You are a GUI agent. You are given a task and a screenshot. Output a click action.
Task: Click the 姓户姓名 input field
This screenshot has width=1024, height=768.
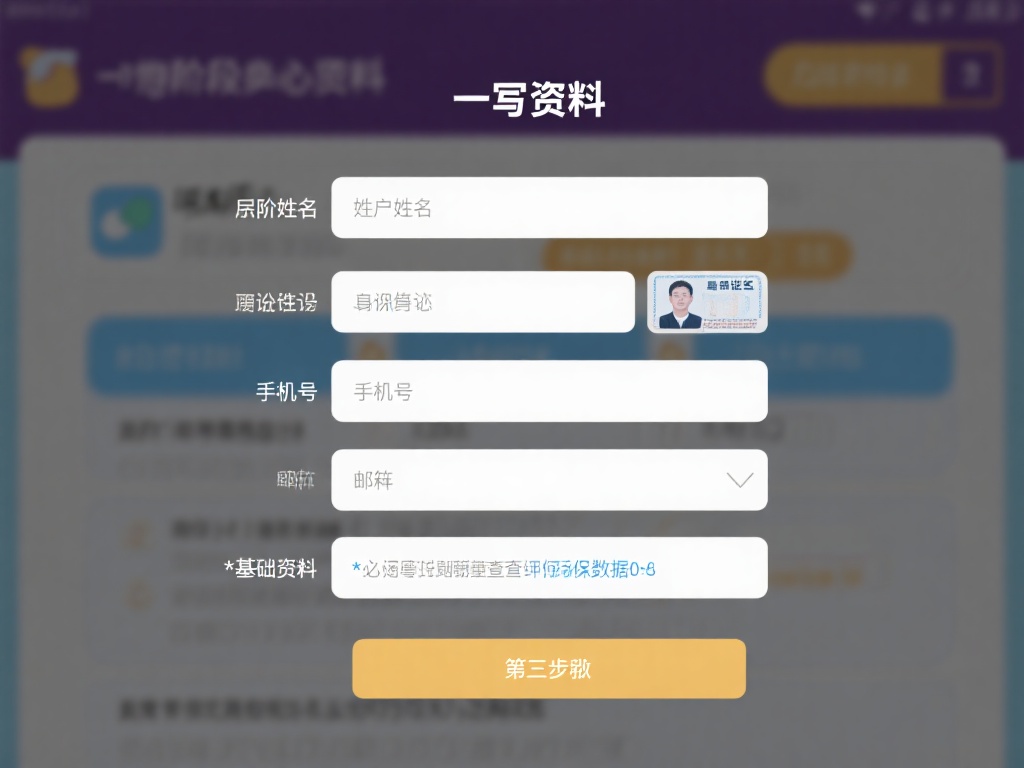549,207
